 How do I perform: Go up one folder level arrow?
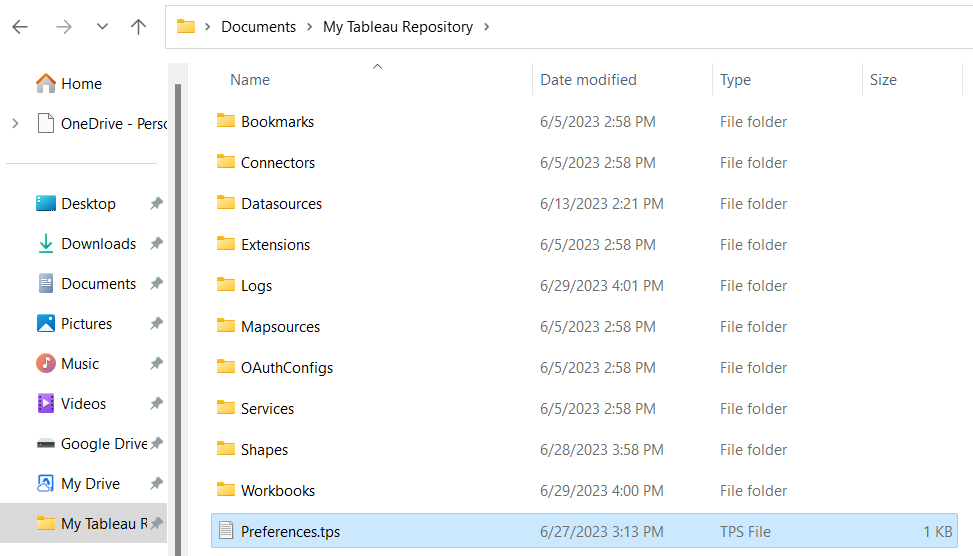click(138, 27)
